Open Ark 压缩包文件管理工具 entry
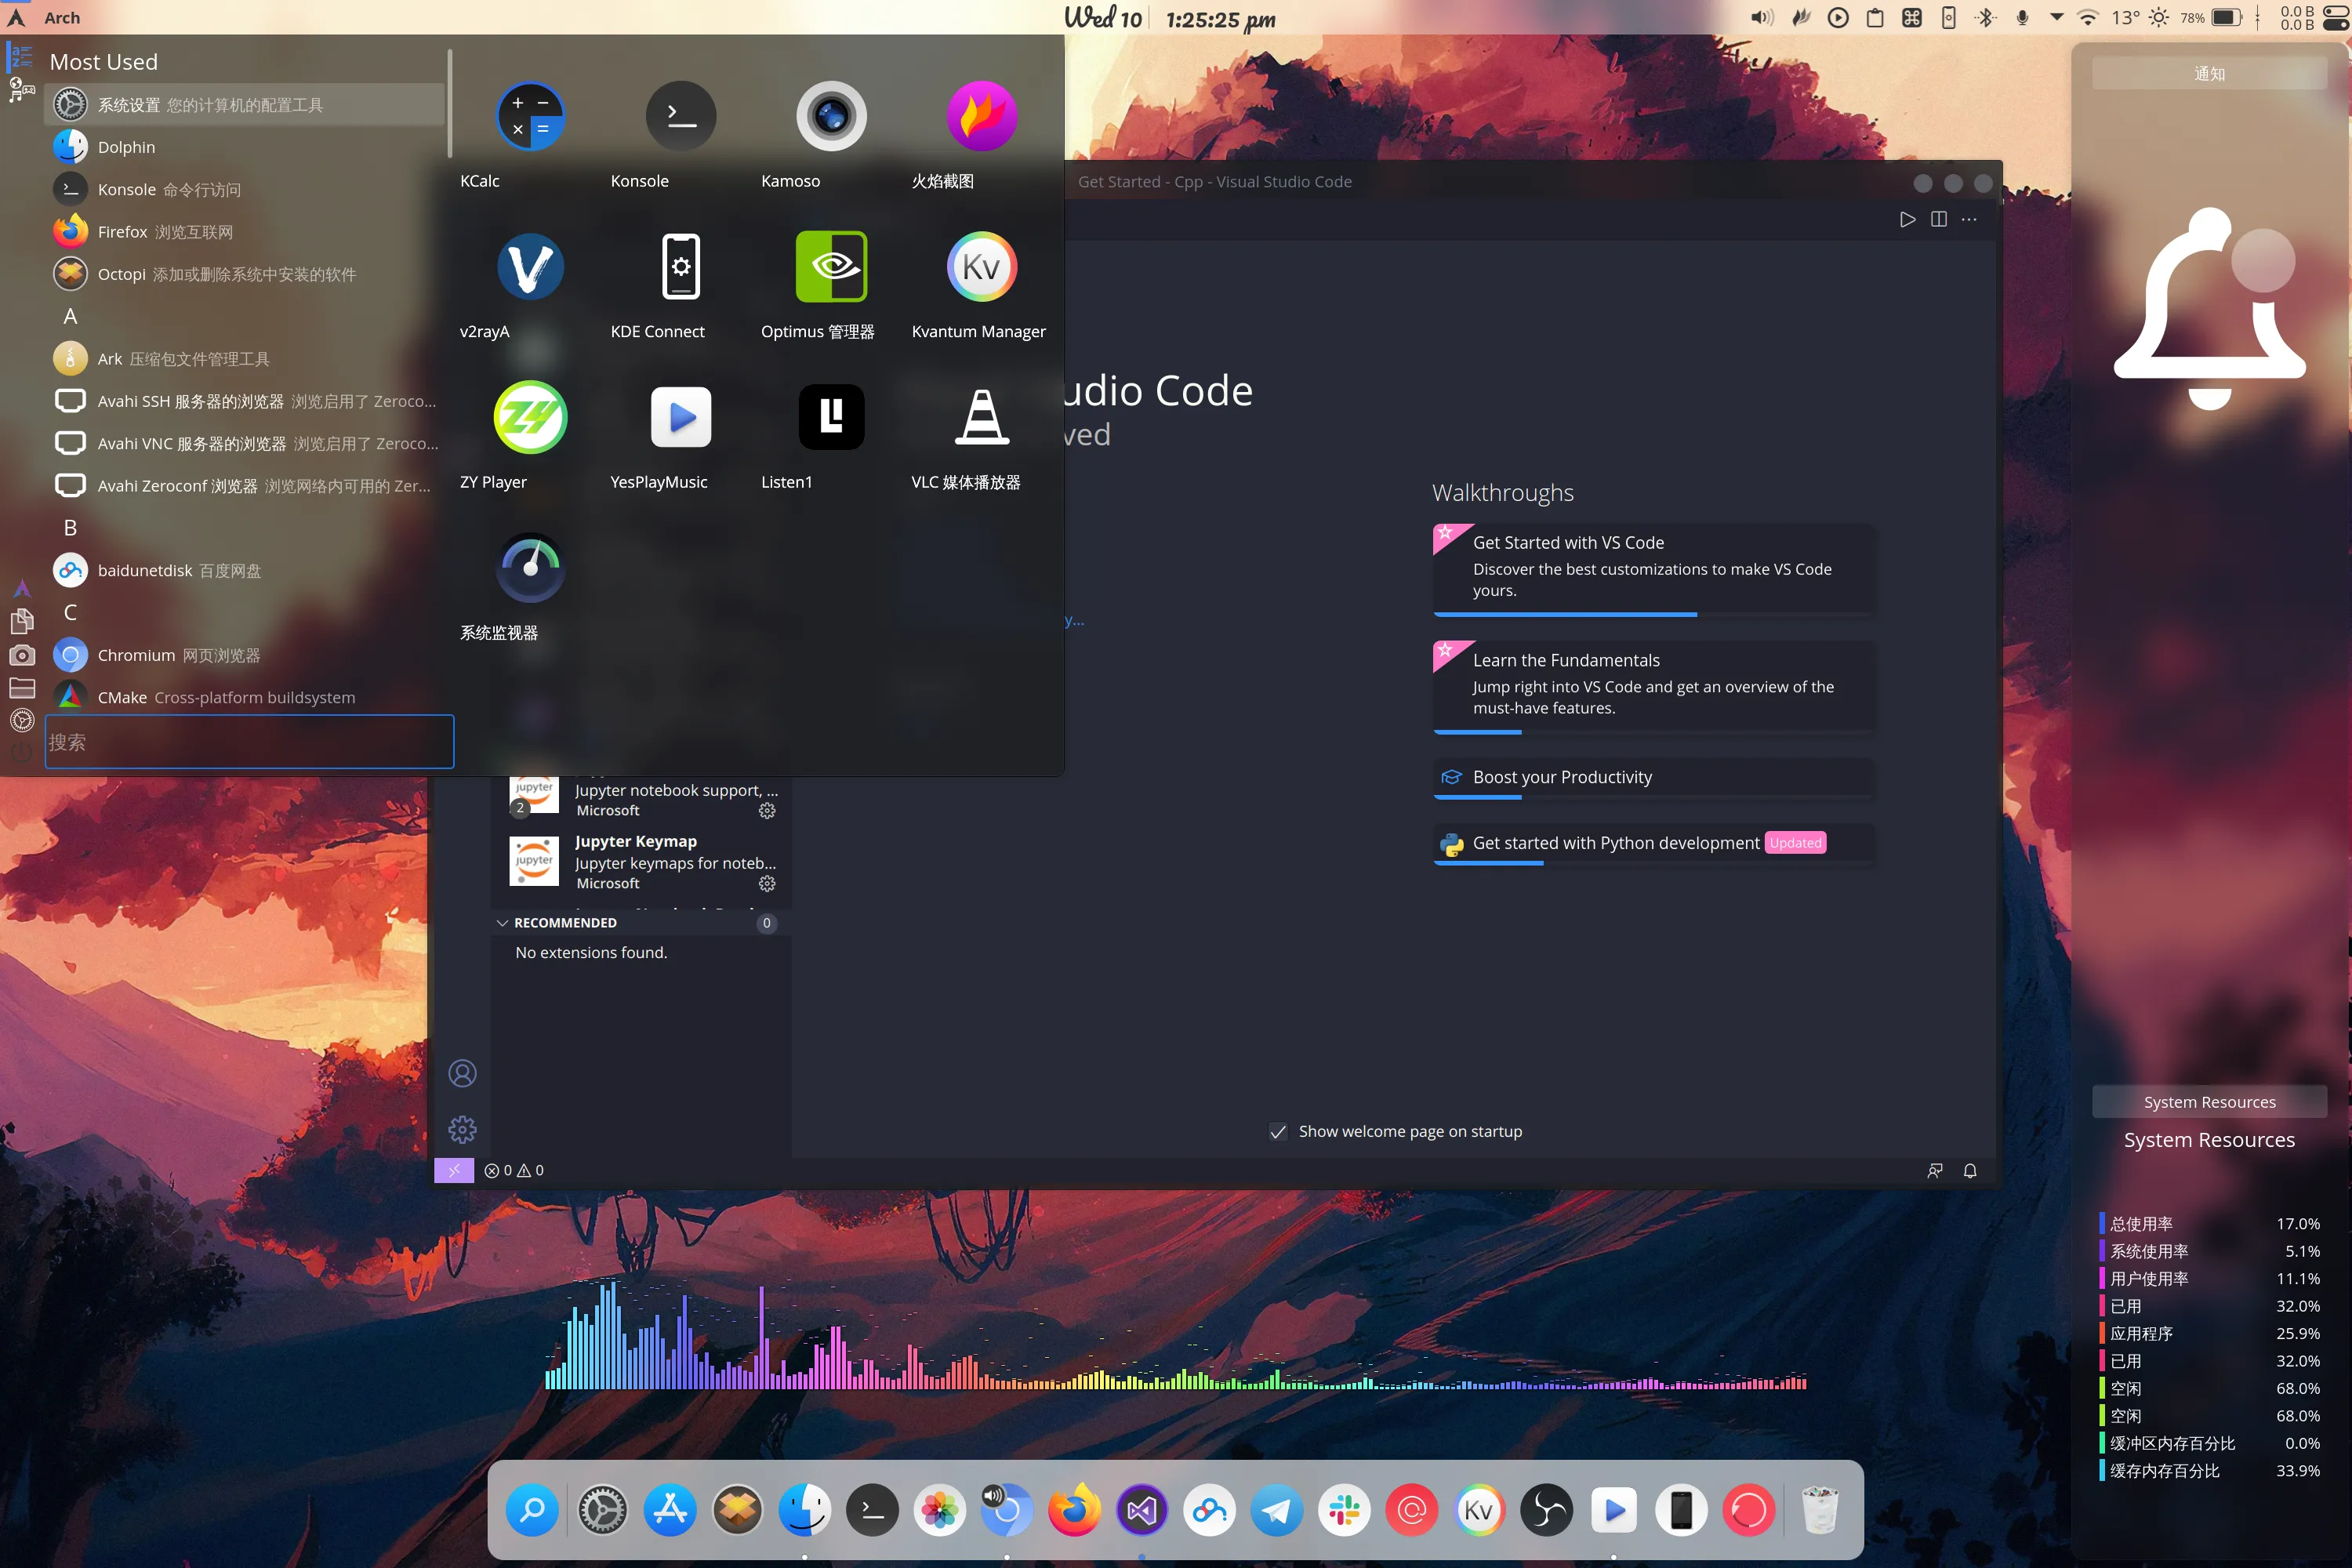Image resolution: width=2352 pixels, height=1568 pixels. (x=245, y=359)
